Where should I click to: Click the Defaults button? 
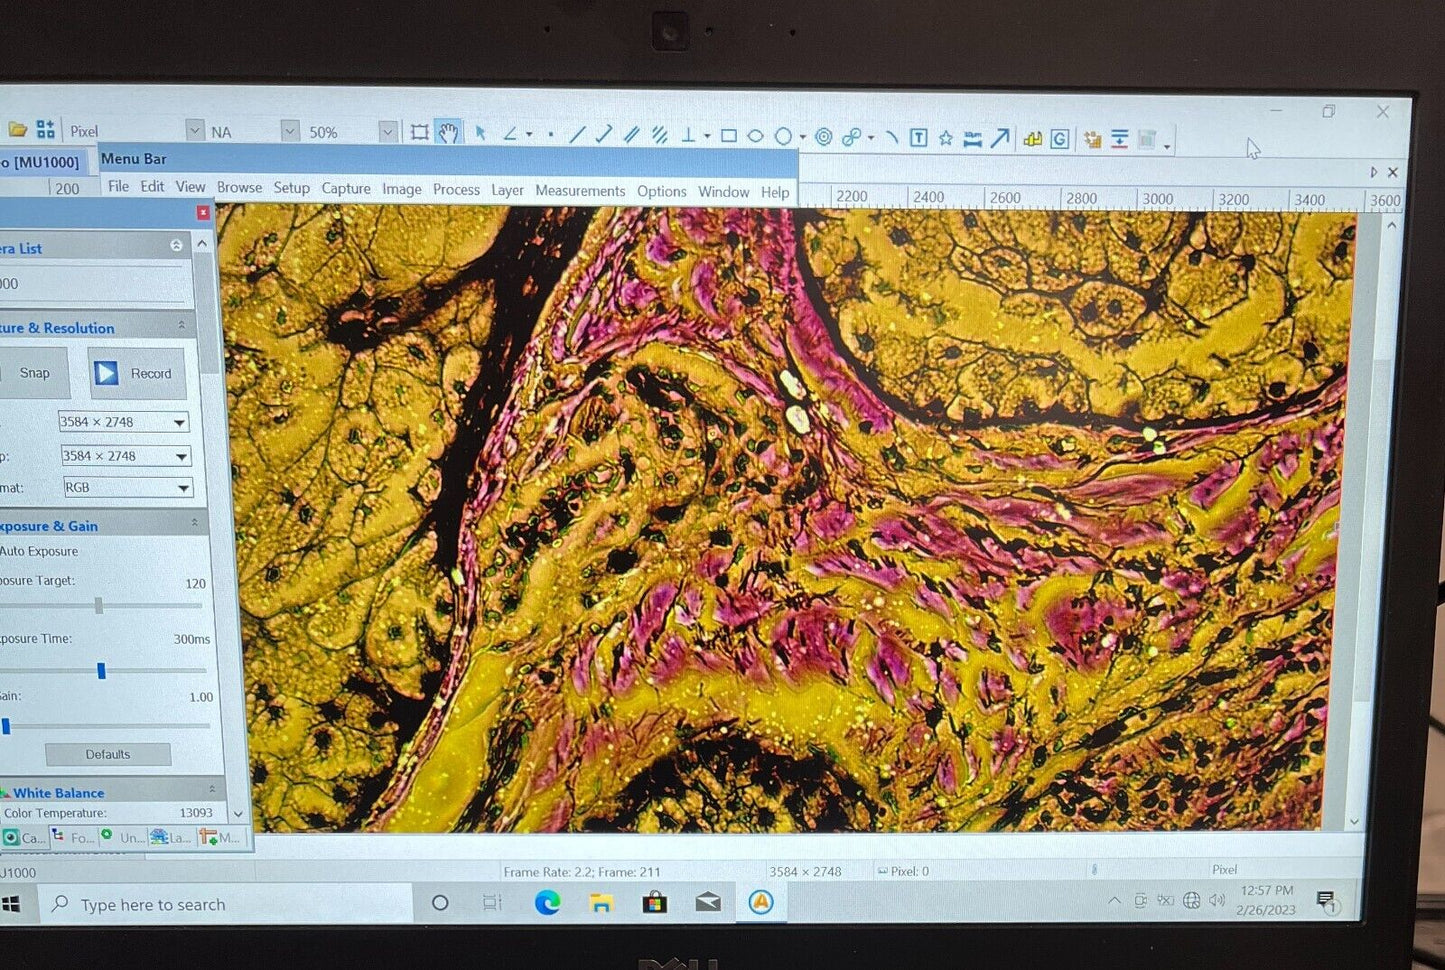coord(108,754)
